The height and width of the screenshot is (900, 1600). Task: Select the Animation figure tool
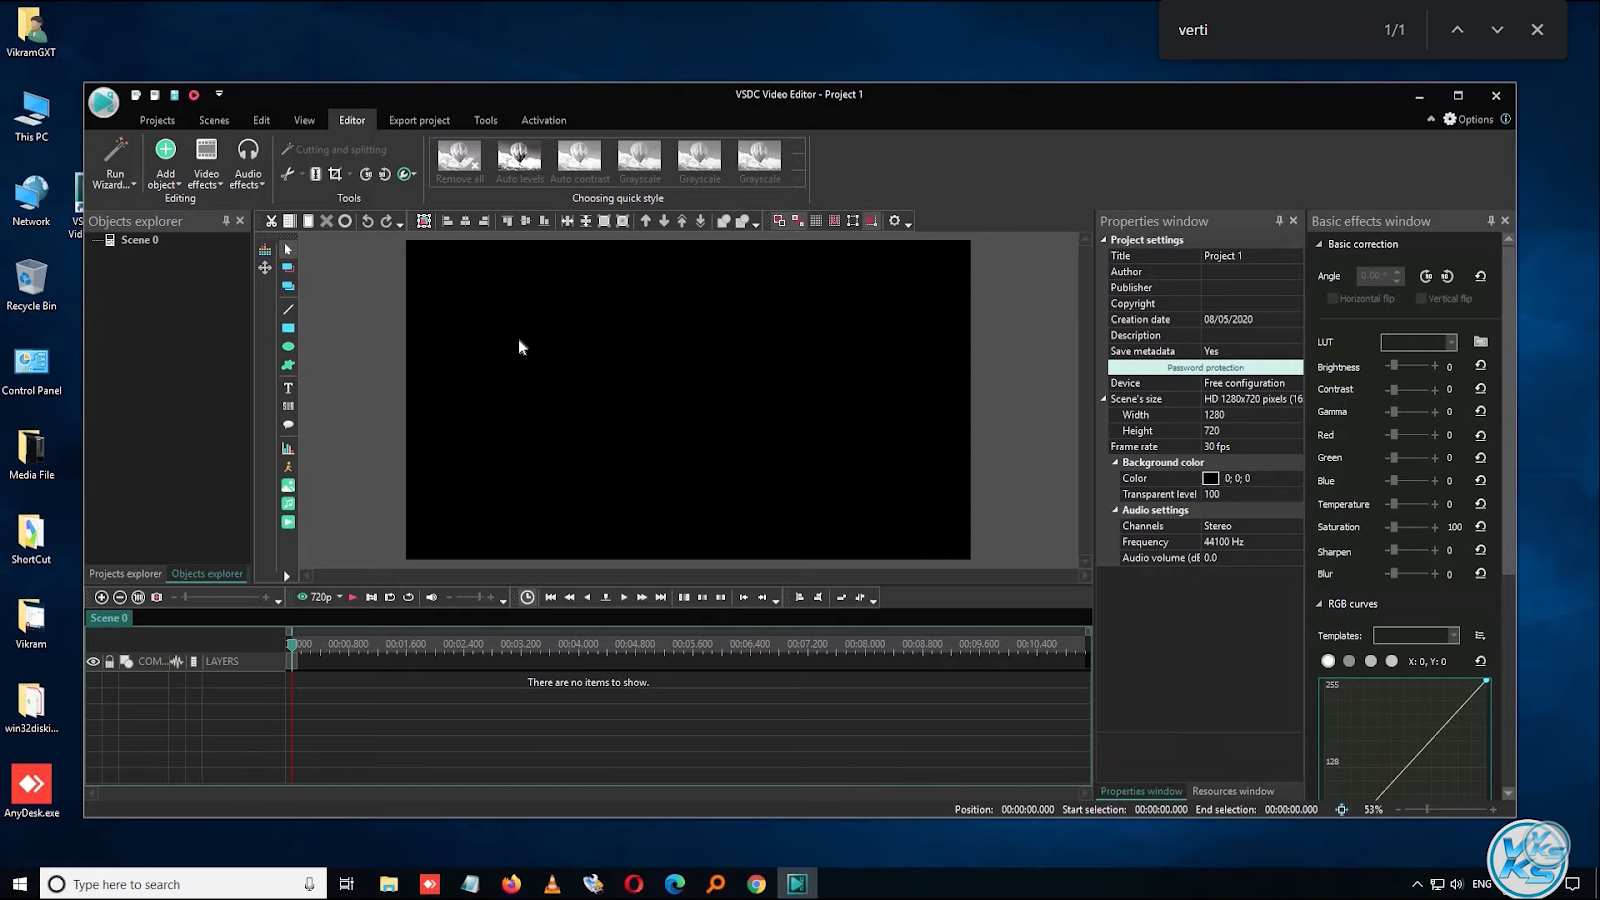pyautogui.click(x=288, y=467)
